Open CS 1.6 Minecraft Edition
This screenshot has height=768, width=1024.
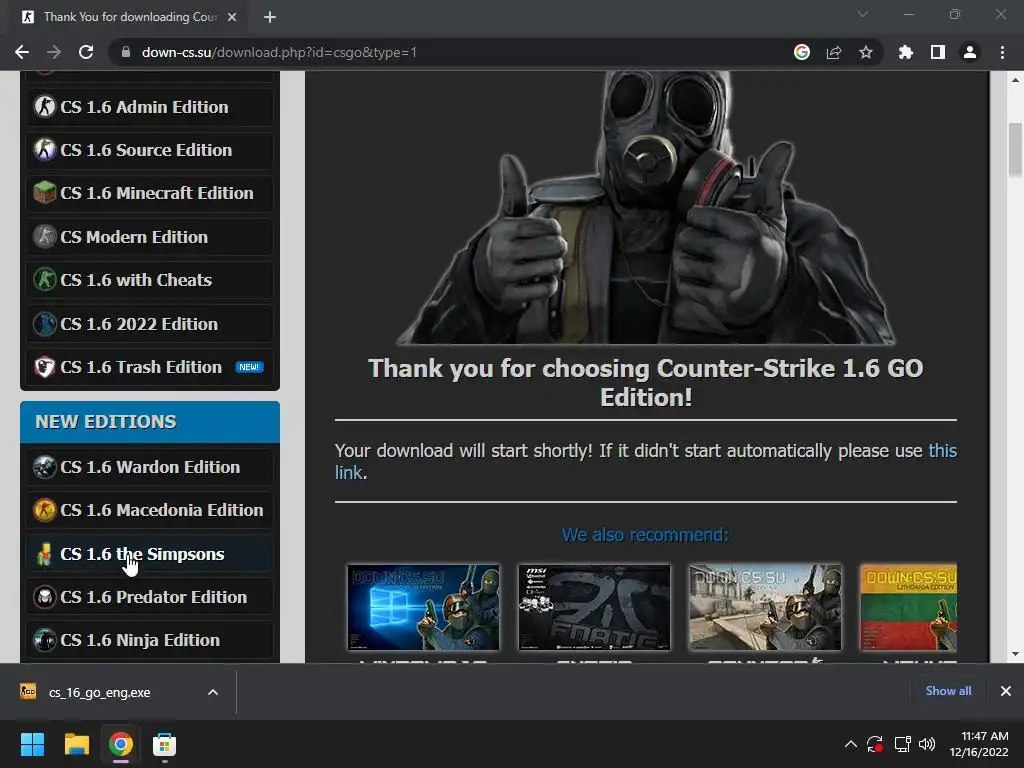[150, 193]
